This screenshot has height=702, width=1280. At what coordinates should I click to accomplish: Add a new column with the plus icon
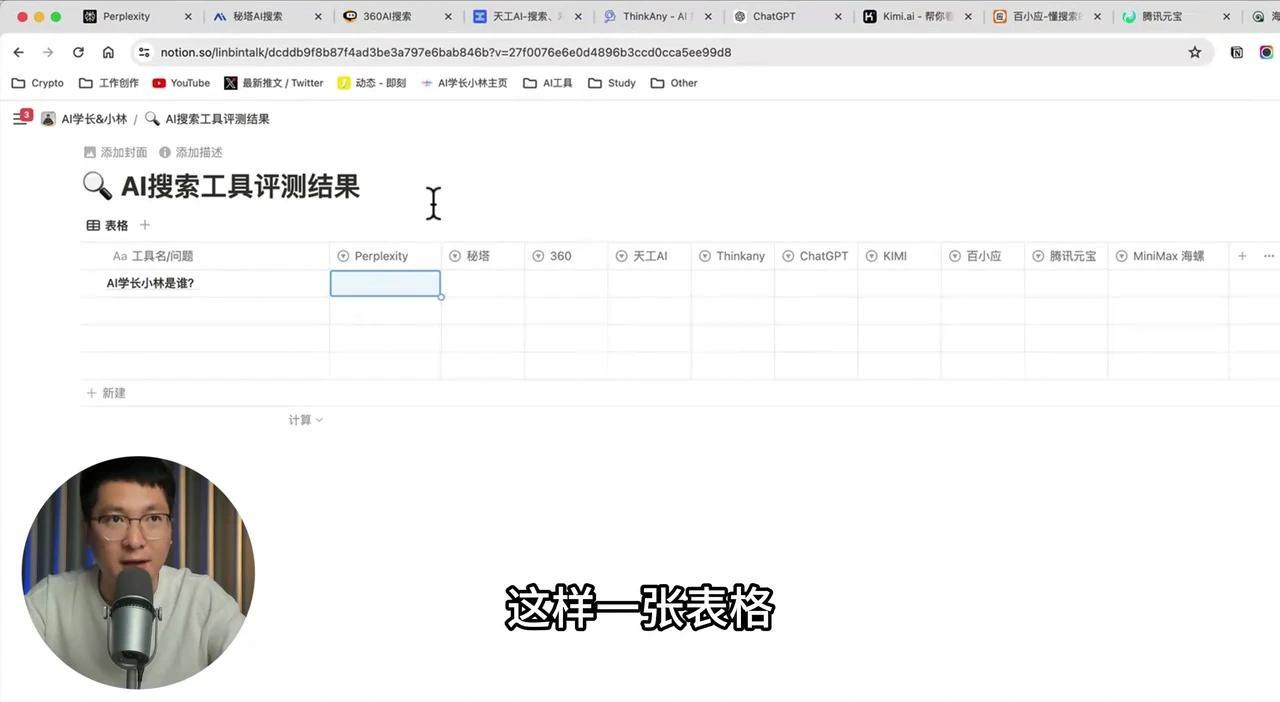1242,256
